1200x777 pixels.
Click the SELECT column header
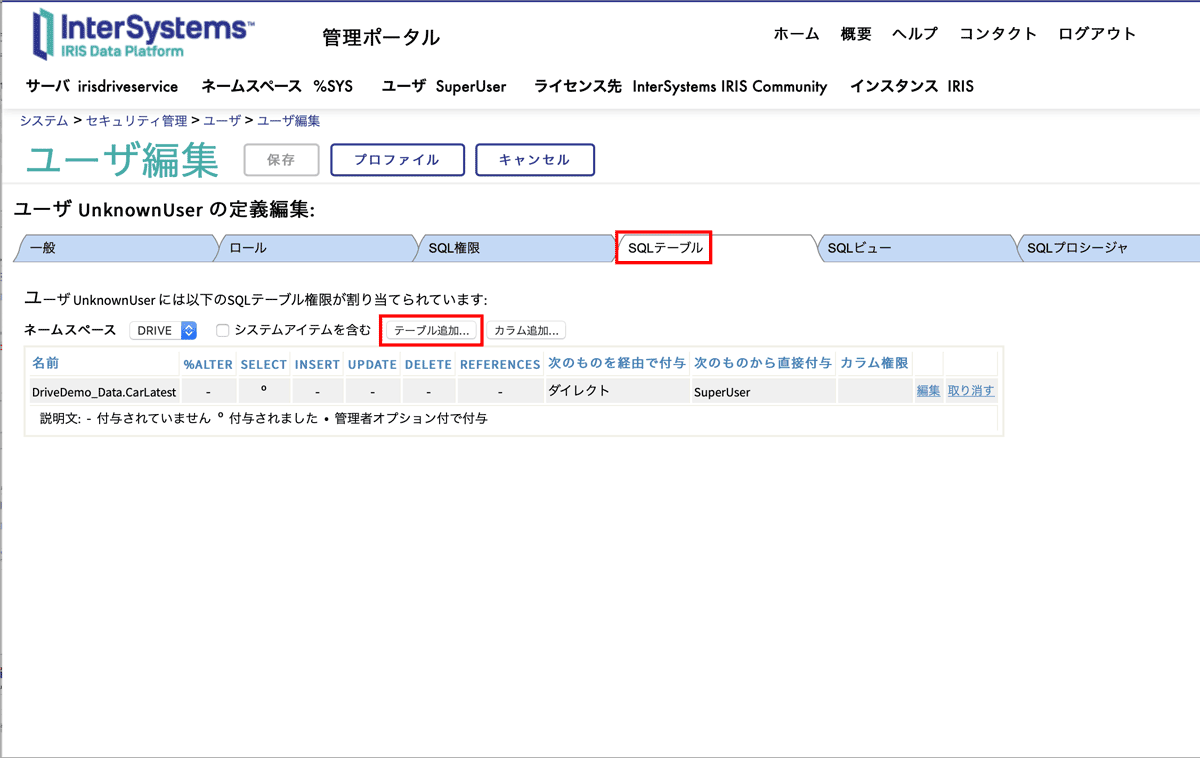point(264,364)
